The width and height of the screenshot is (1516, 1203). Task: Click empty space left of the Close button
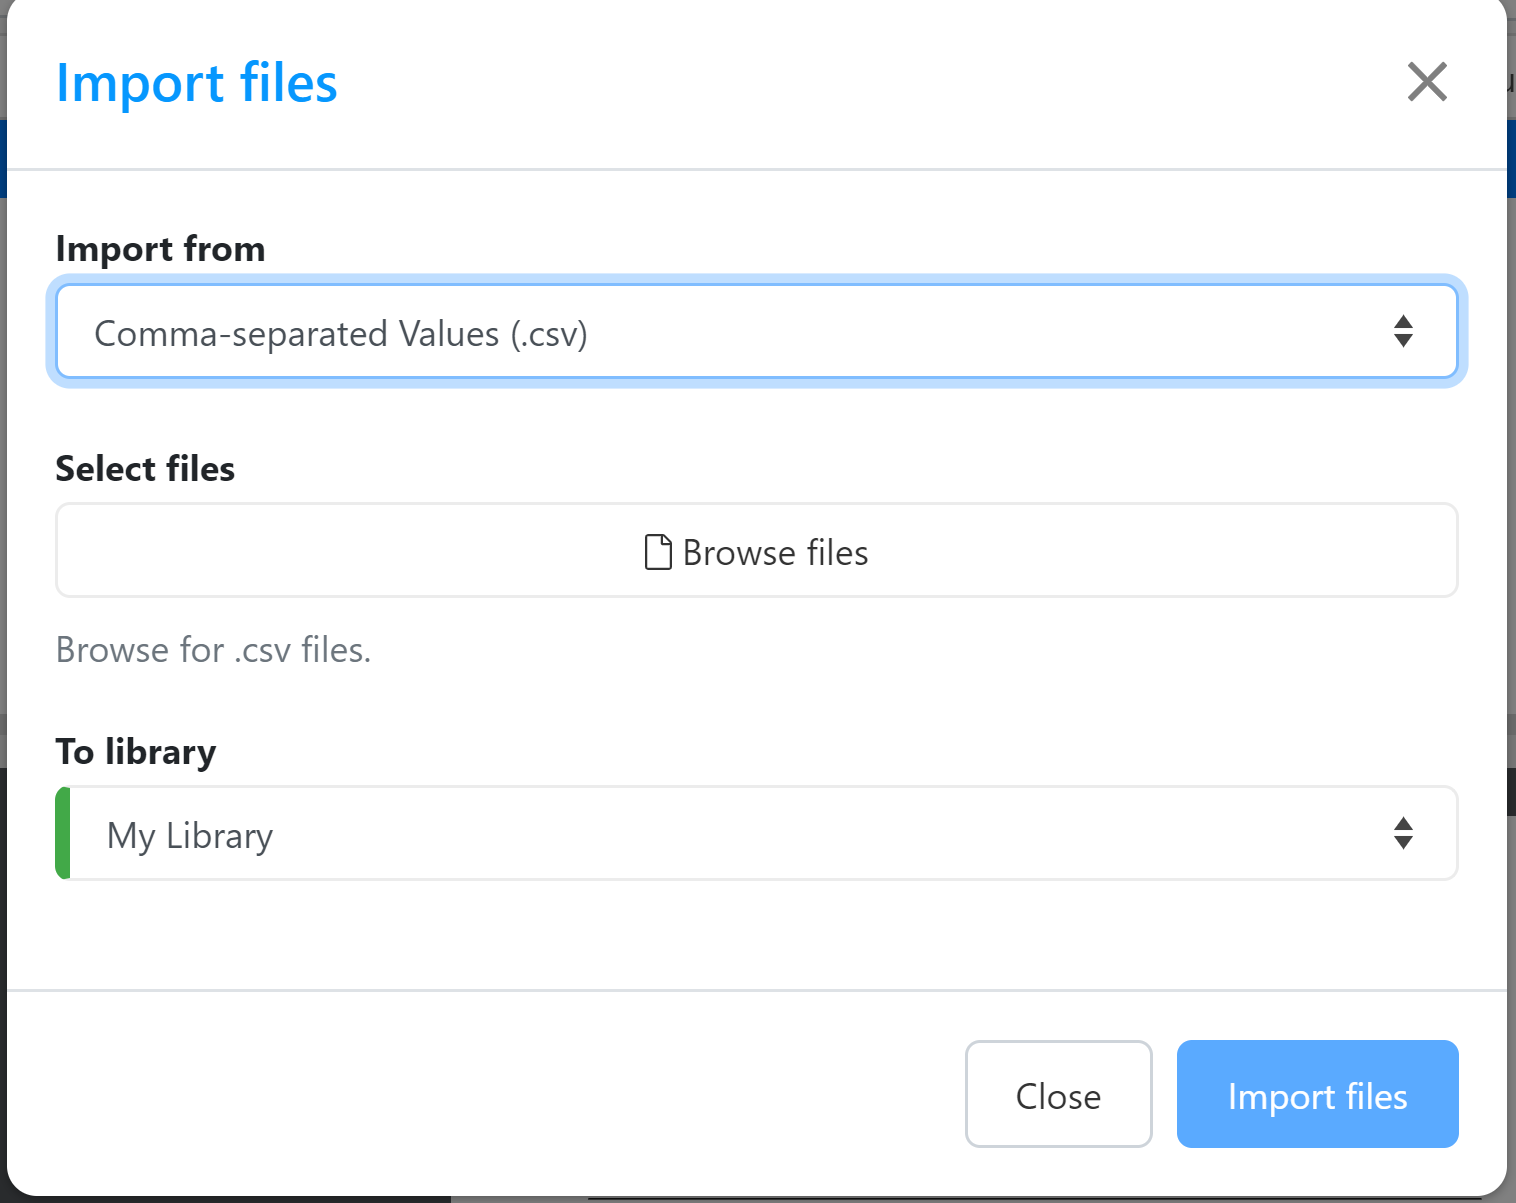[500, 1094]
